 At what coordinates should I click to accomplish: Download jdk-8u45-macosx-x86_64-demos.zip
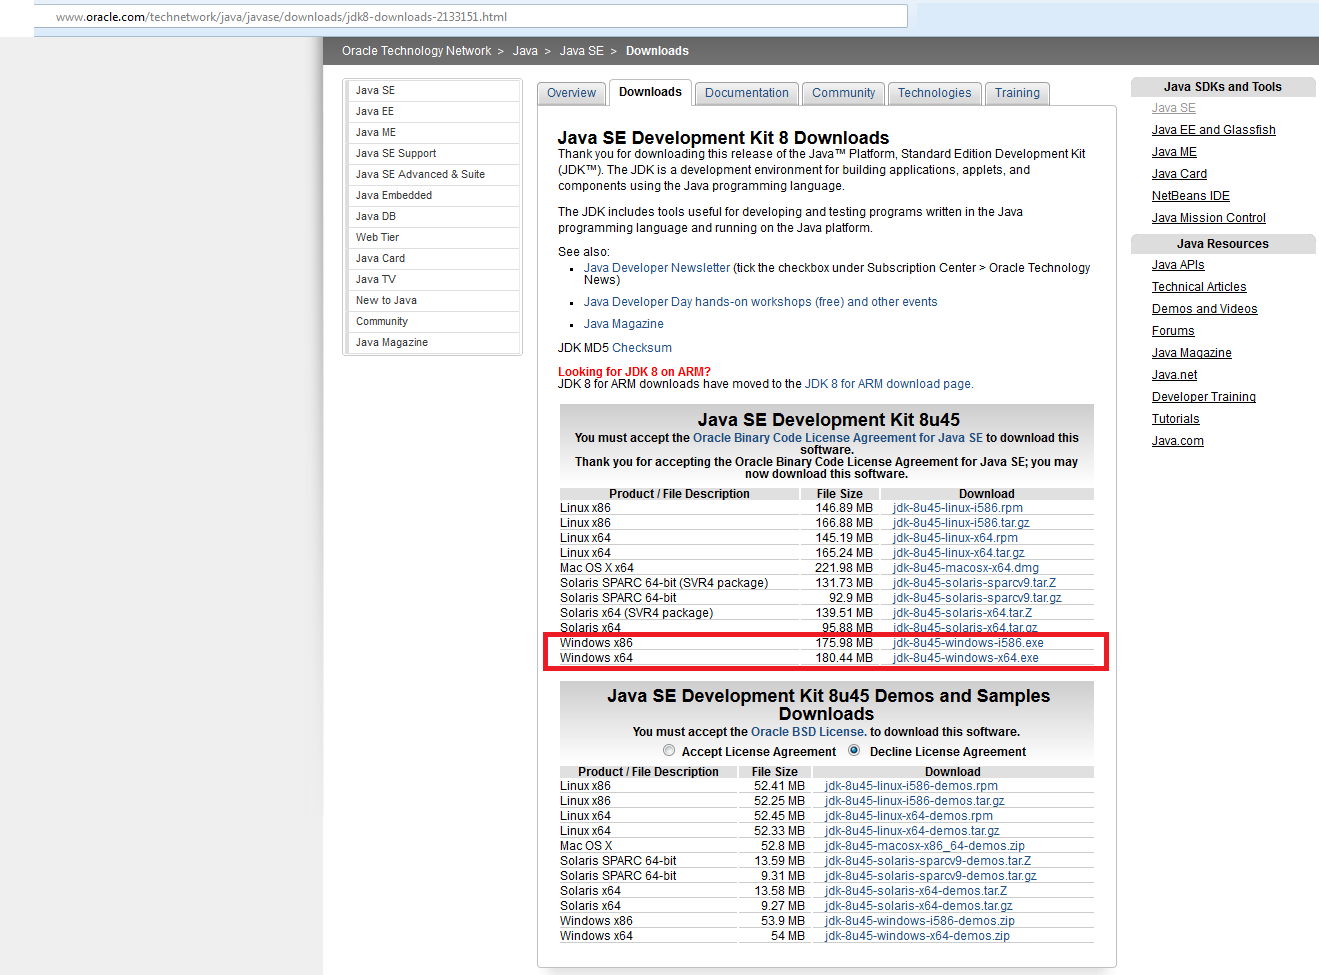925,846
